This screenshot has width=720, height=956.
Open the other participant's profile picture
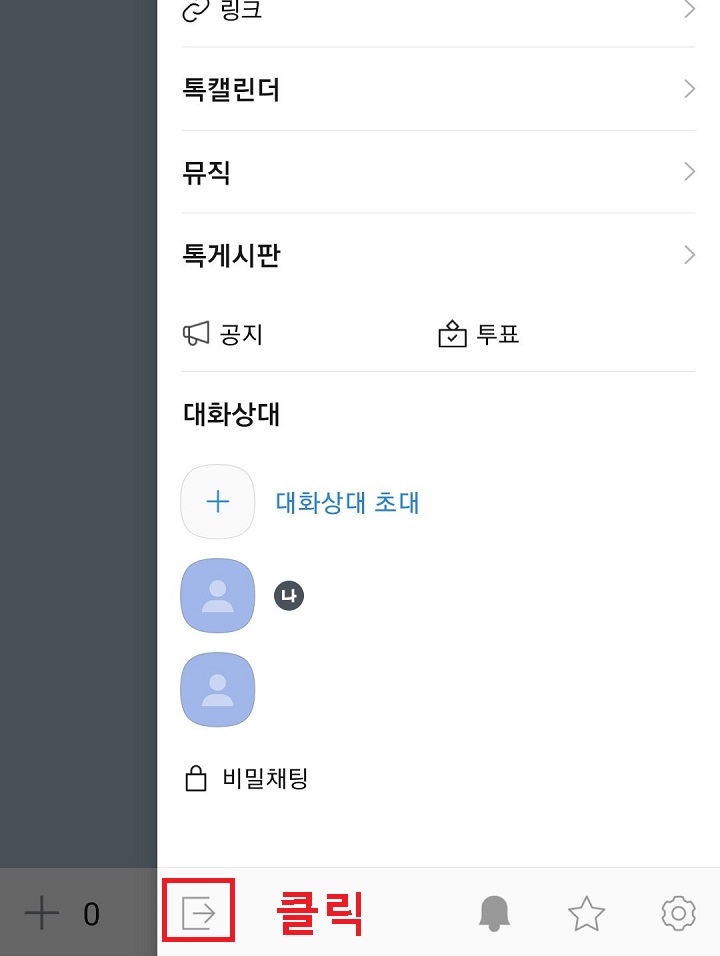[x=218, y=689]
